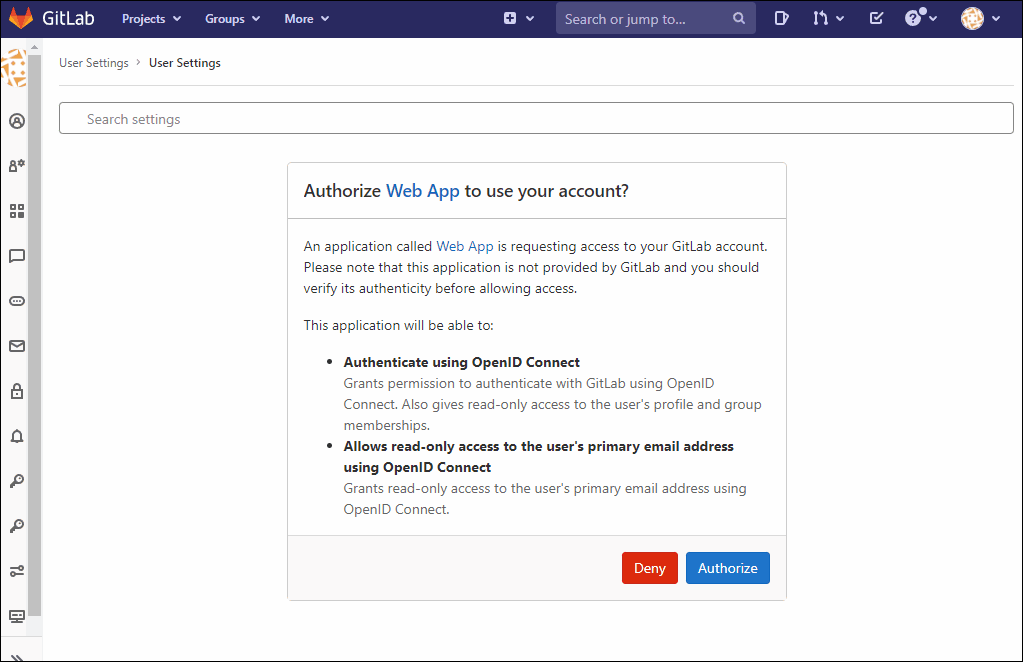Open Emails envelope icon in sidebar
The height and width of the screenshot is (662, 1023).
(x=17, y=346)
